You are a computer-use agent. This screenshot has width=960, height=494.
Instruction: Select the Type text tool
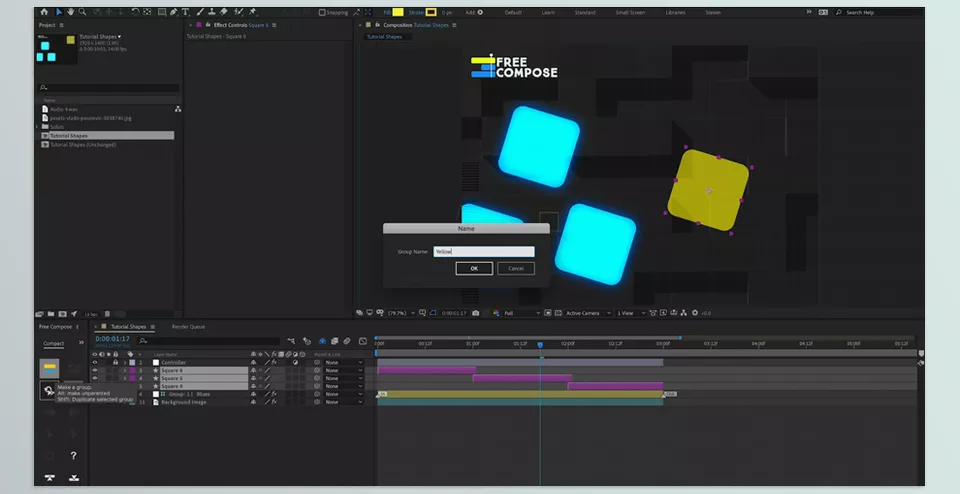[x=185, y=12]
